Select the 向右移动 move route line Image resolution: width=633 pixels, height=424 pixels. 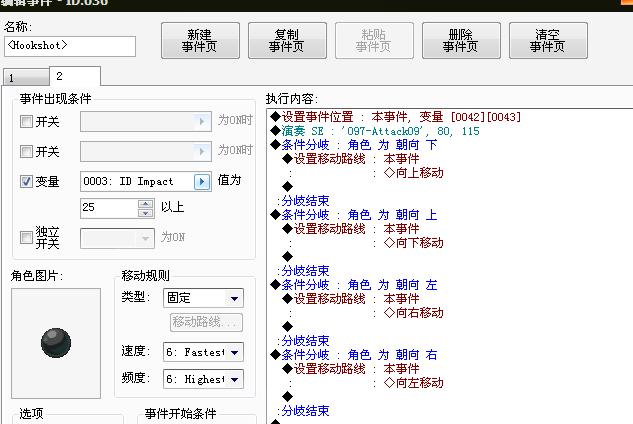click(414, 313)
